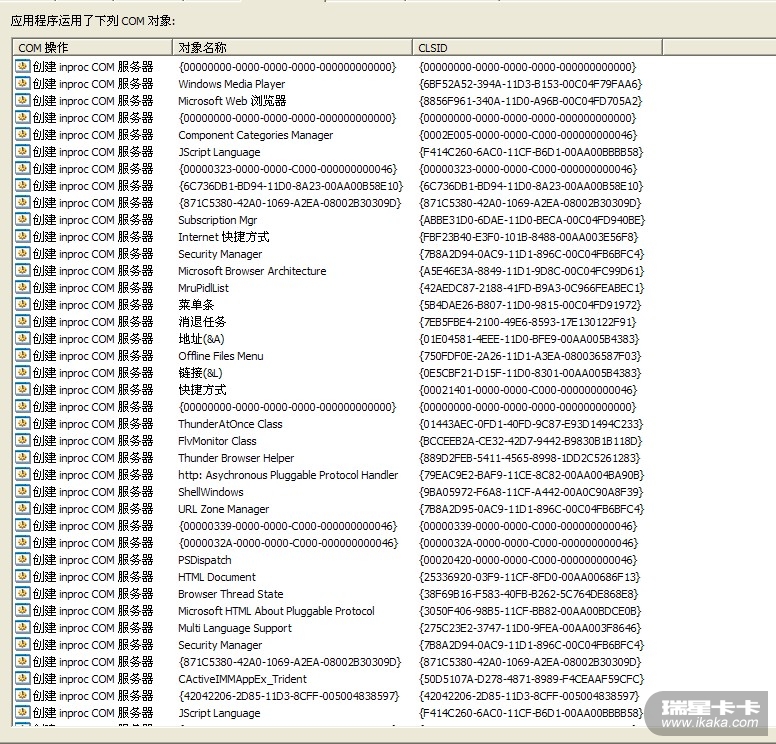776x744 pixels.
Task: Select the Microsoft Browser Architecture entry
Action: [x=252, y=271]
